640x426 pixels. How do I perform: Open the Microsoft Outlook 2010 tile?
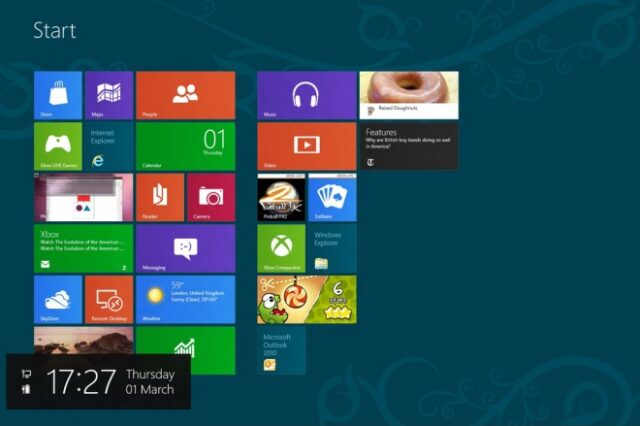281,350
